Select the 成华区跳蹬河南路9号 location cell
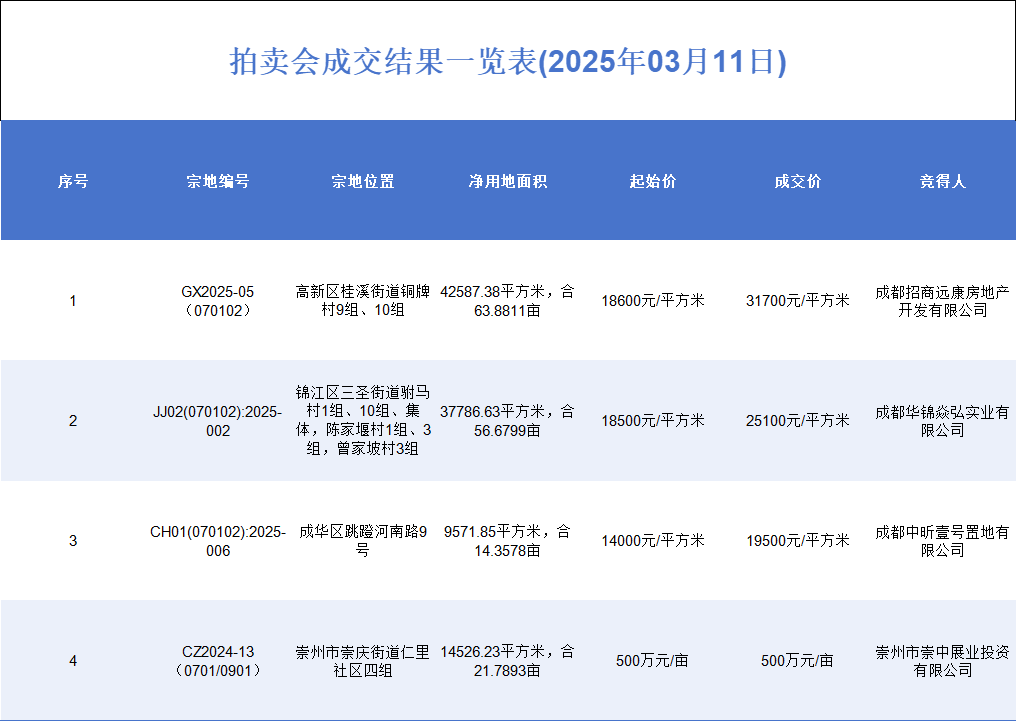The image size is (1016, 721). (363, 541)
